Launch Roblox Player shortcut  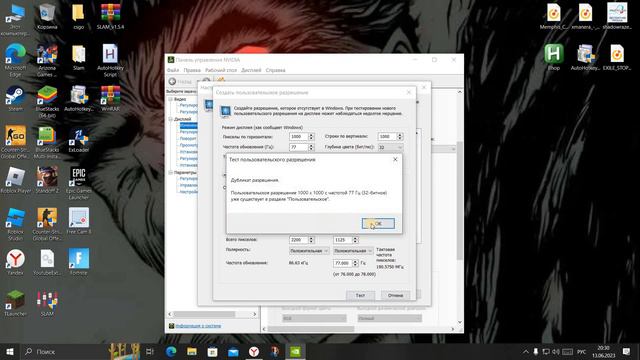(x=15, y=180)
